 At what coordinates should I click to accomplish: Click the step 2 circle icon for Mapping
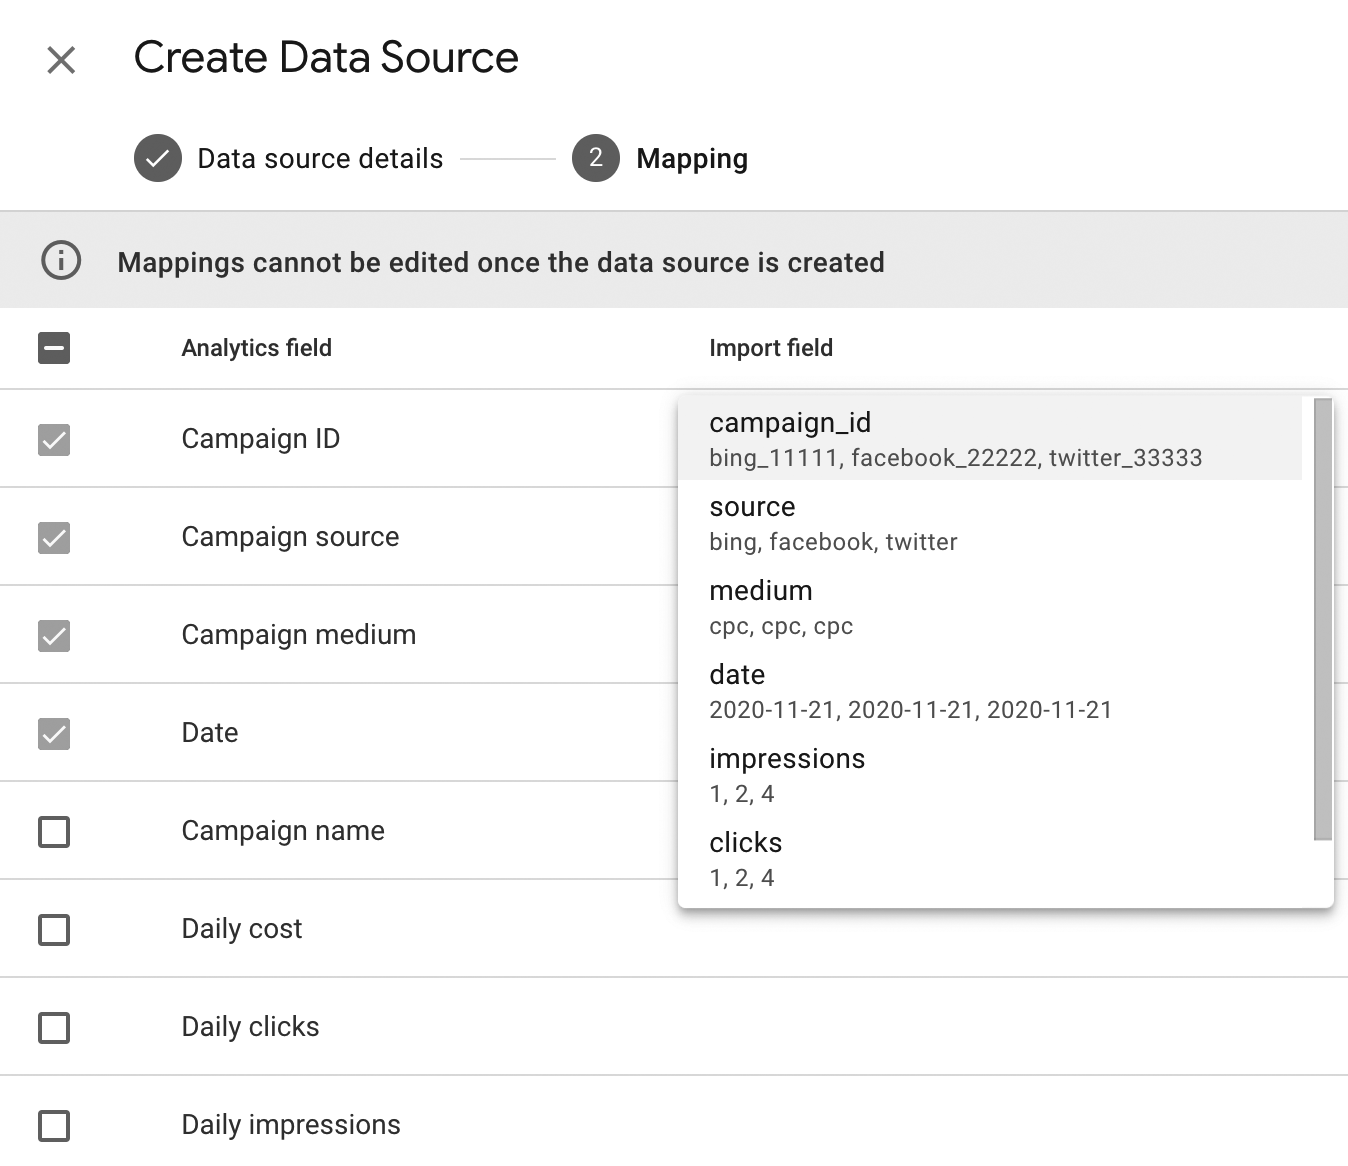pyautogui.click(x=595, y=158)
